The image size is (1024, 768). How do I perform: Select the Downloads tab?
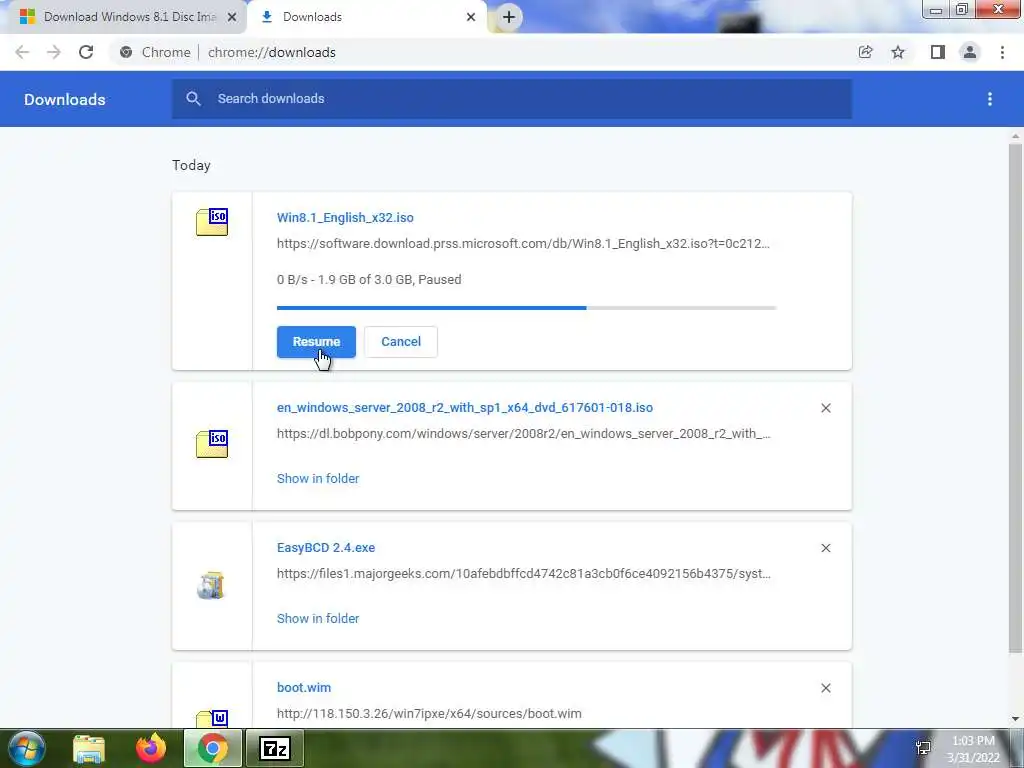(367, 17)
